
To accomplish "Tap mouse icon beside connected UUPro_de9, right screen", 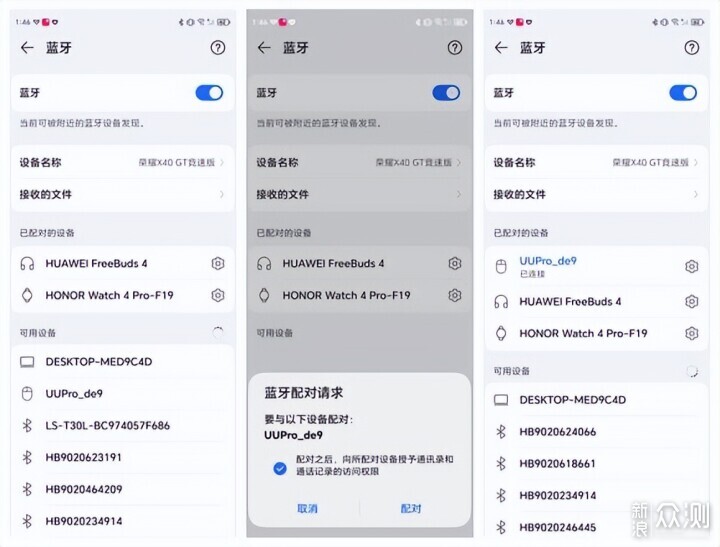I will [501, 266].
